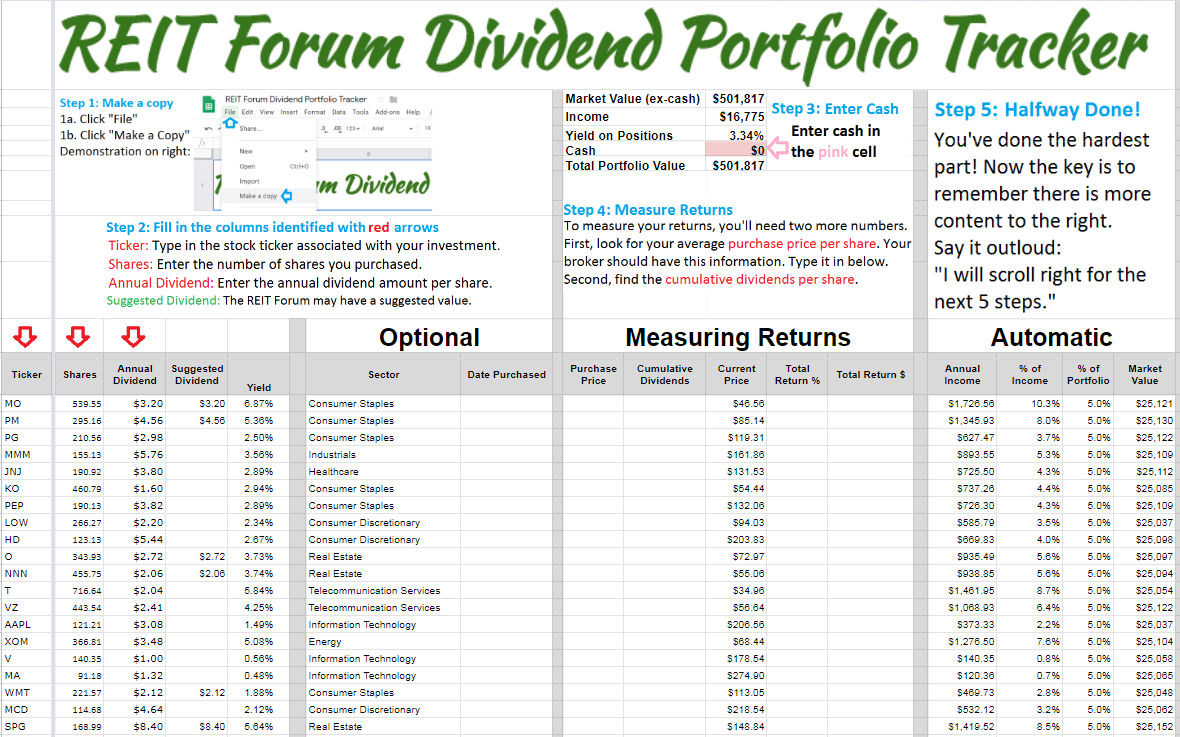This screenshot has width=1180, height=737.
Task: Click the PM ticker cell
Action: pyautogui.click(x=26, y=421)
